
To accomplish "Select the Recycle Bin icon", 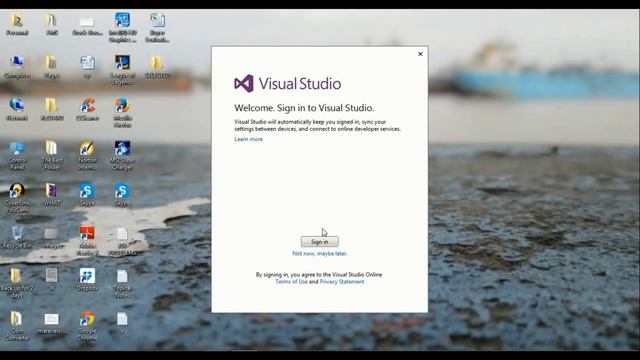I will (x=17, y=238).
